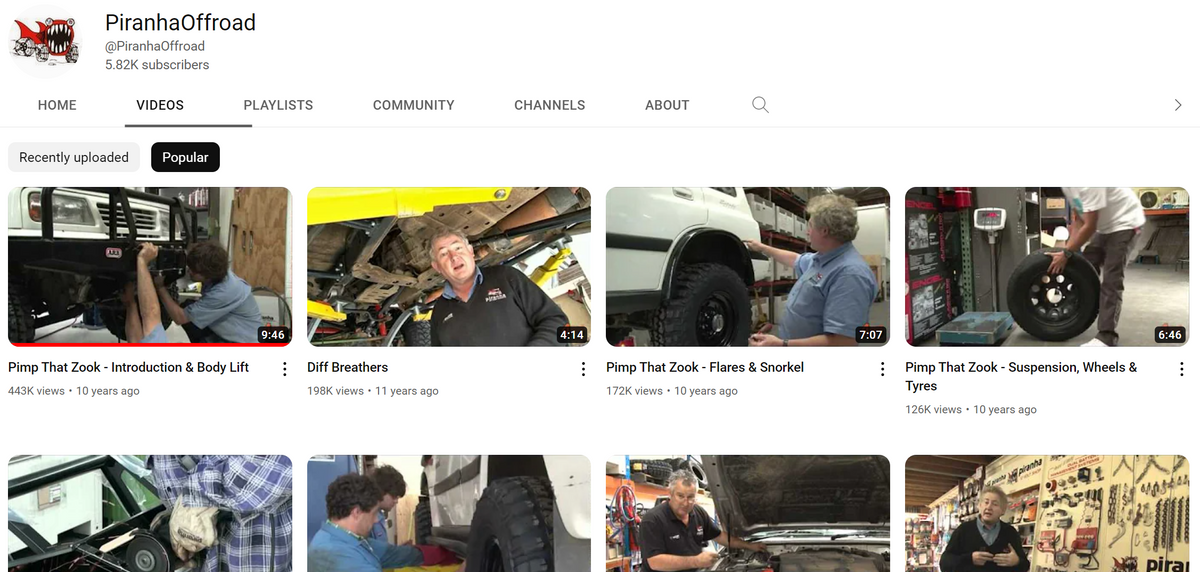
Task: Click the 198K views metadata text
Action: click(335, 391)
